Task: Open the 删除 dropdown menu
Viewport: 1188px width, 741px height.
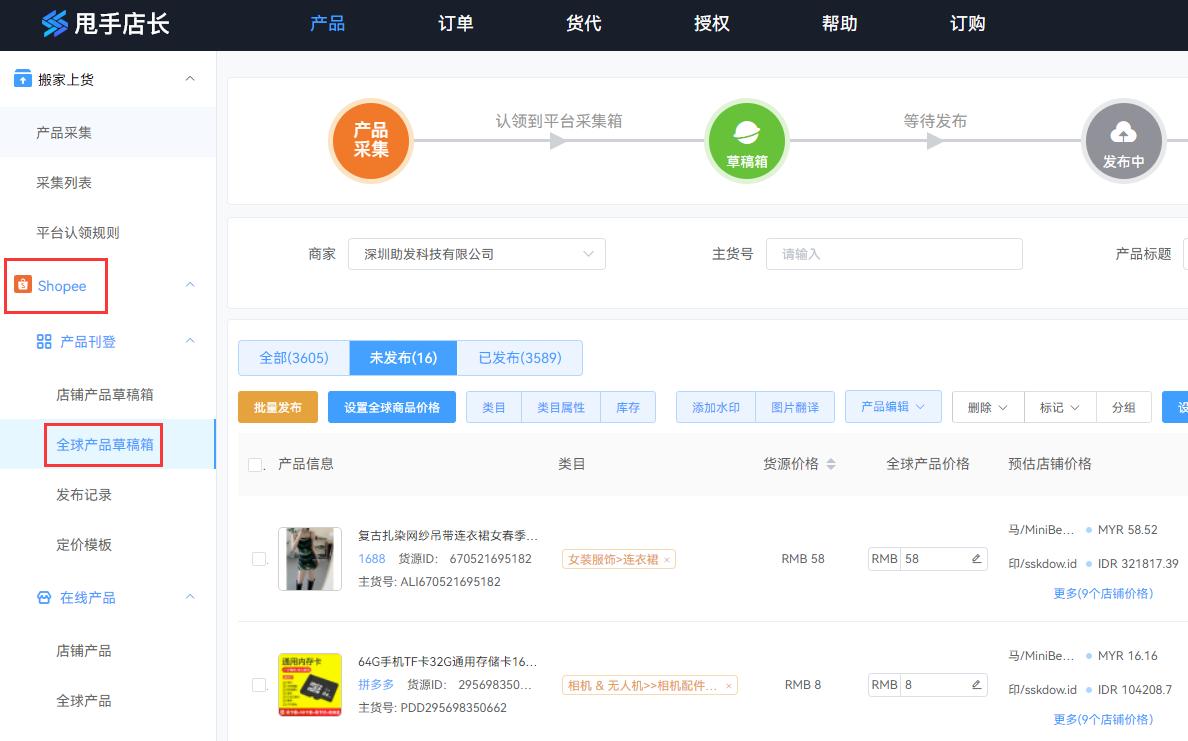Action: tap(987, 406)
